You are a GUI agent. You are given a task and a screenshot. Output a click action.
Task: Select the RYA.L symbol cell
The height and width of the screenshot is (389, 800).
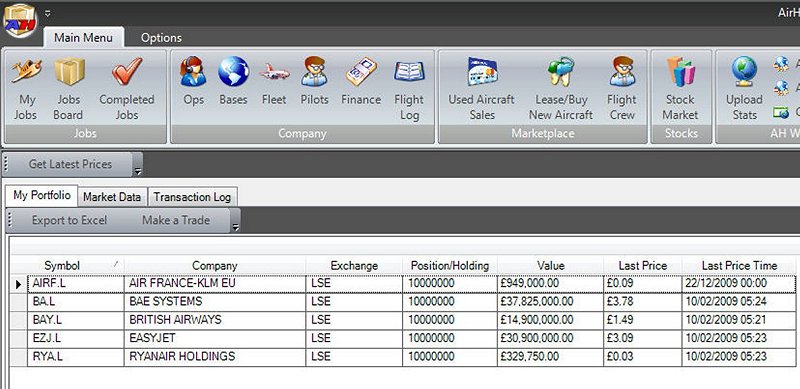tap(76, 357)
